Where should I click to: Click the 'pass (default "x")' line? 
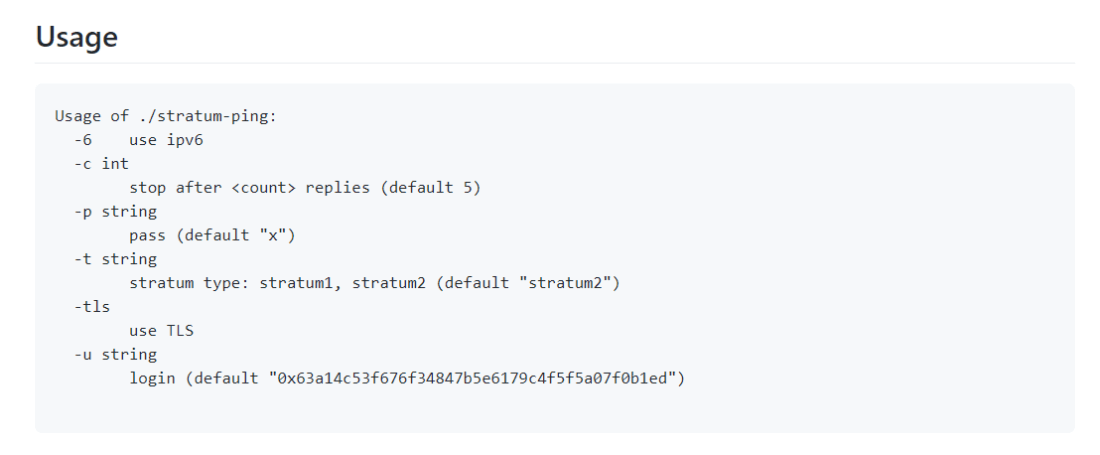(x=212, y=236)
